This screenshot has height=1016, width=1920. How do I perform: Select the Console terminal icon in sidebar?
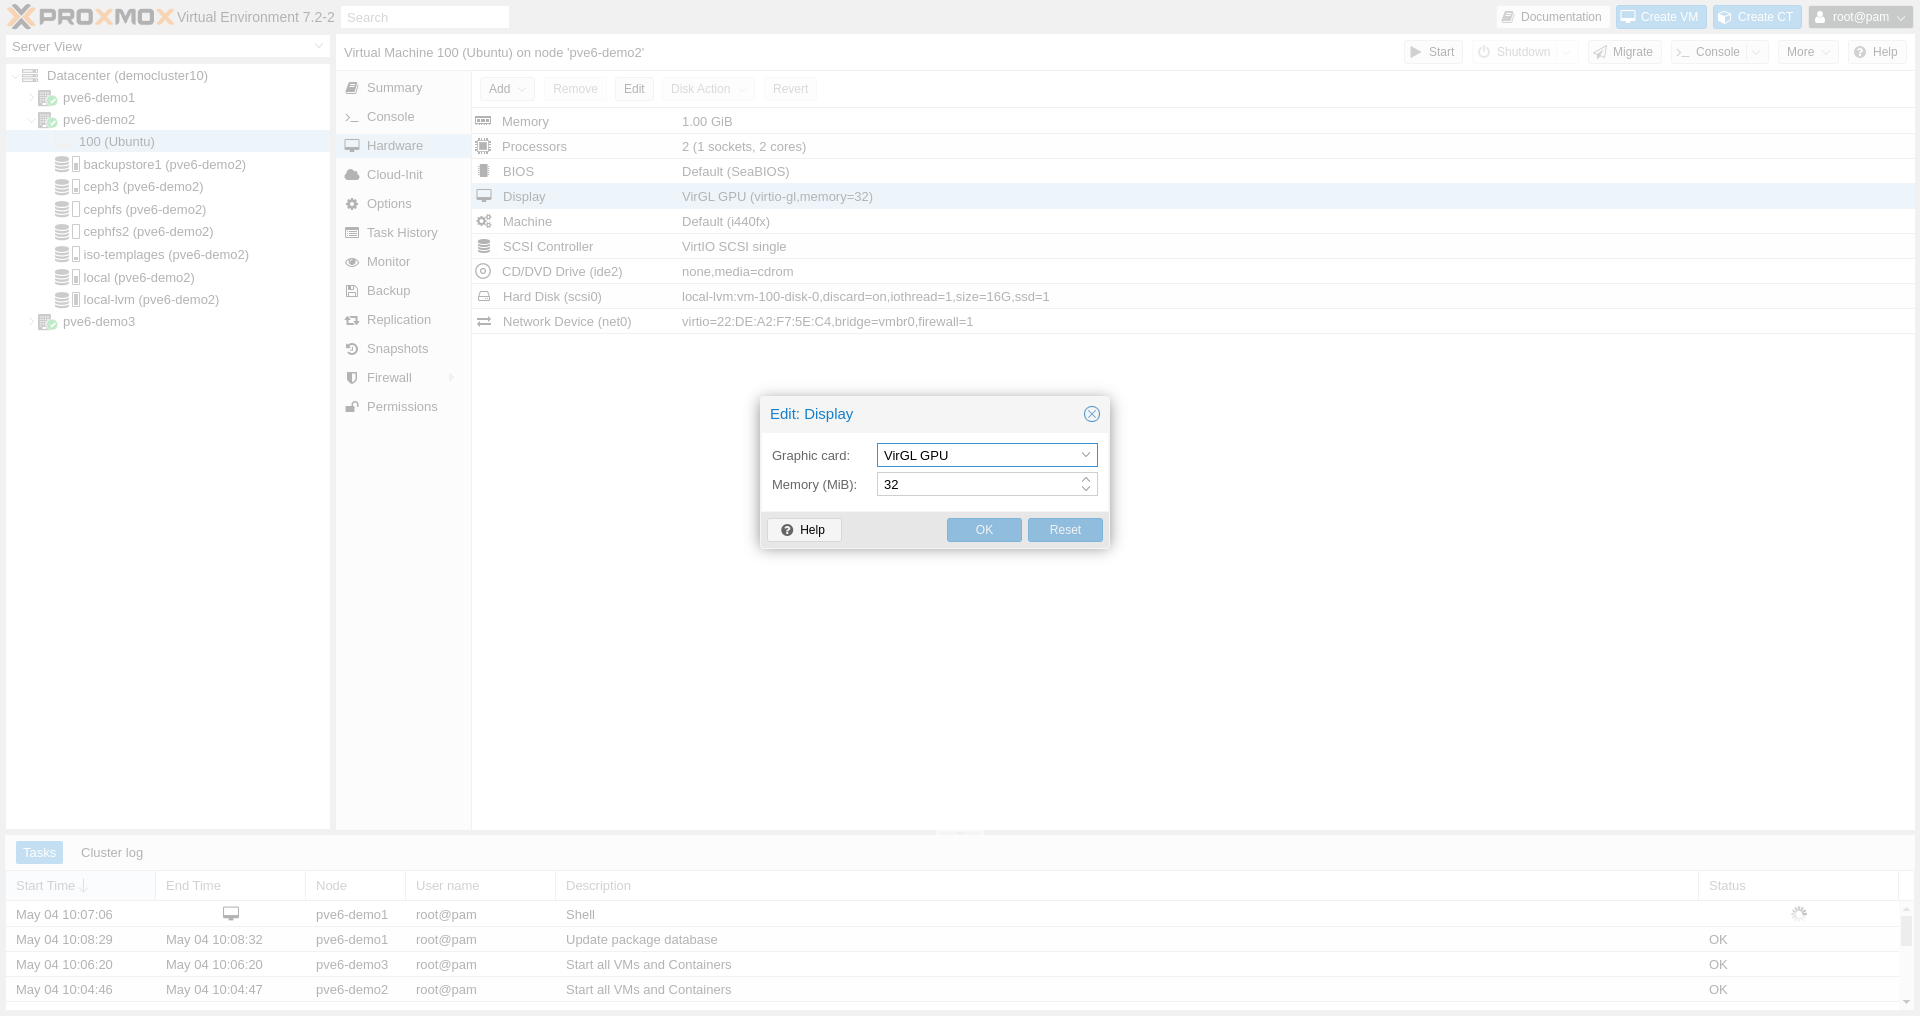[x=352, y=116]
